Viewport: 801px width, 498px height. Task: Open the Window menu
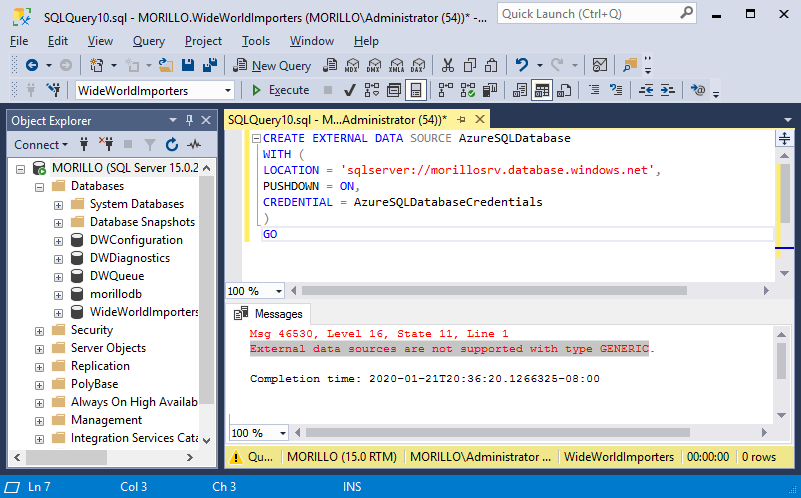[312, 41]
